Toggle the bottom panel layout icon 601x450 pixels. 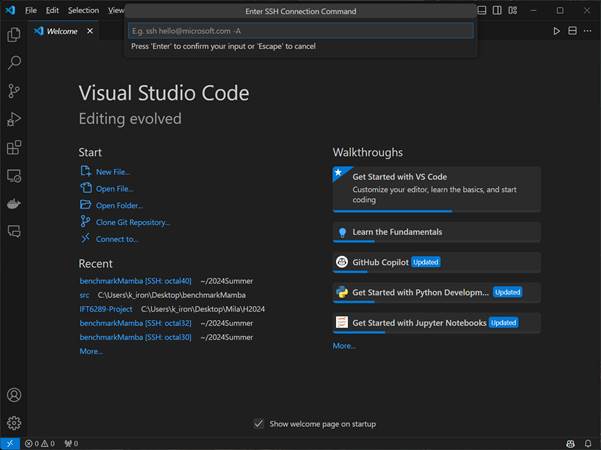click(x=482, y=10)
